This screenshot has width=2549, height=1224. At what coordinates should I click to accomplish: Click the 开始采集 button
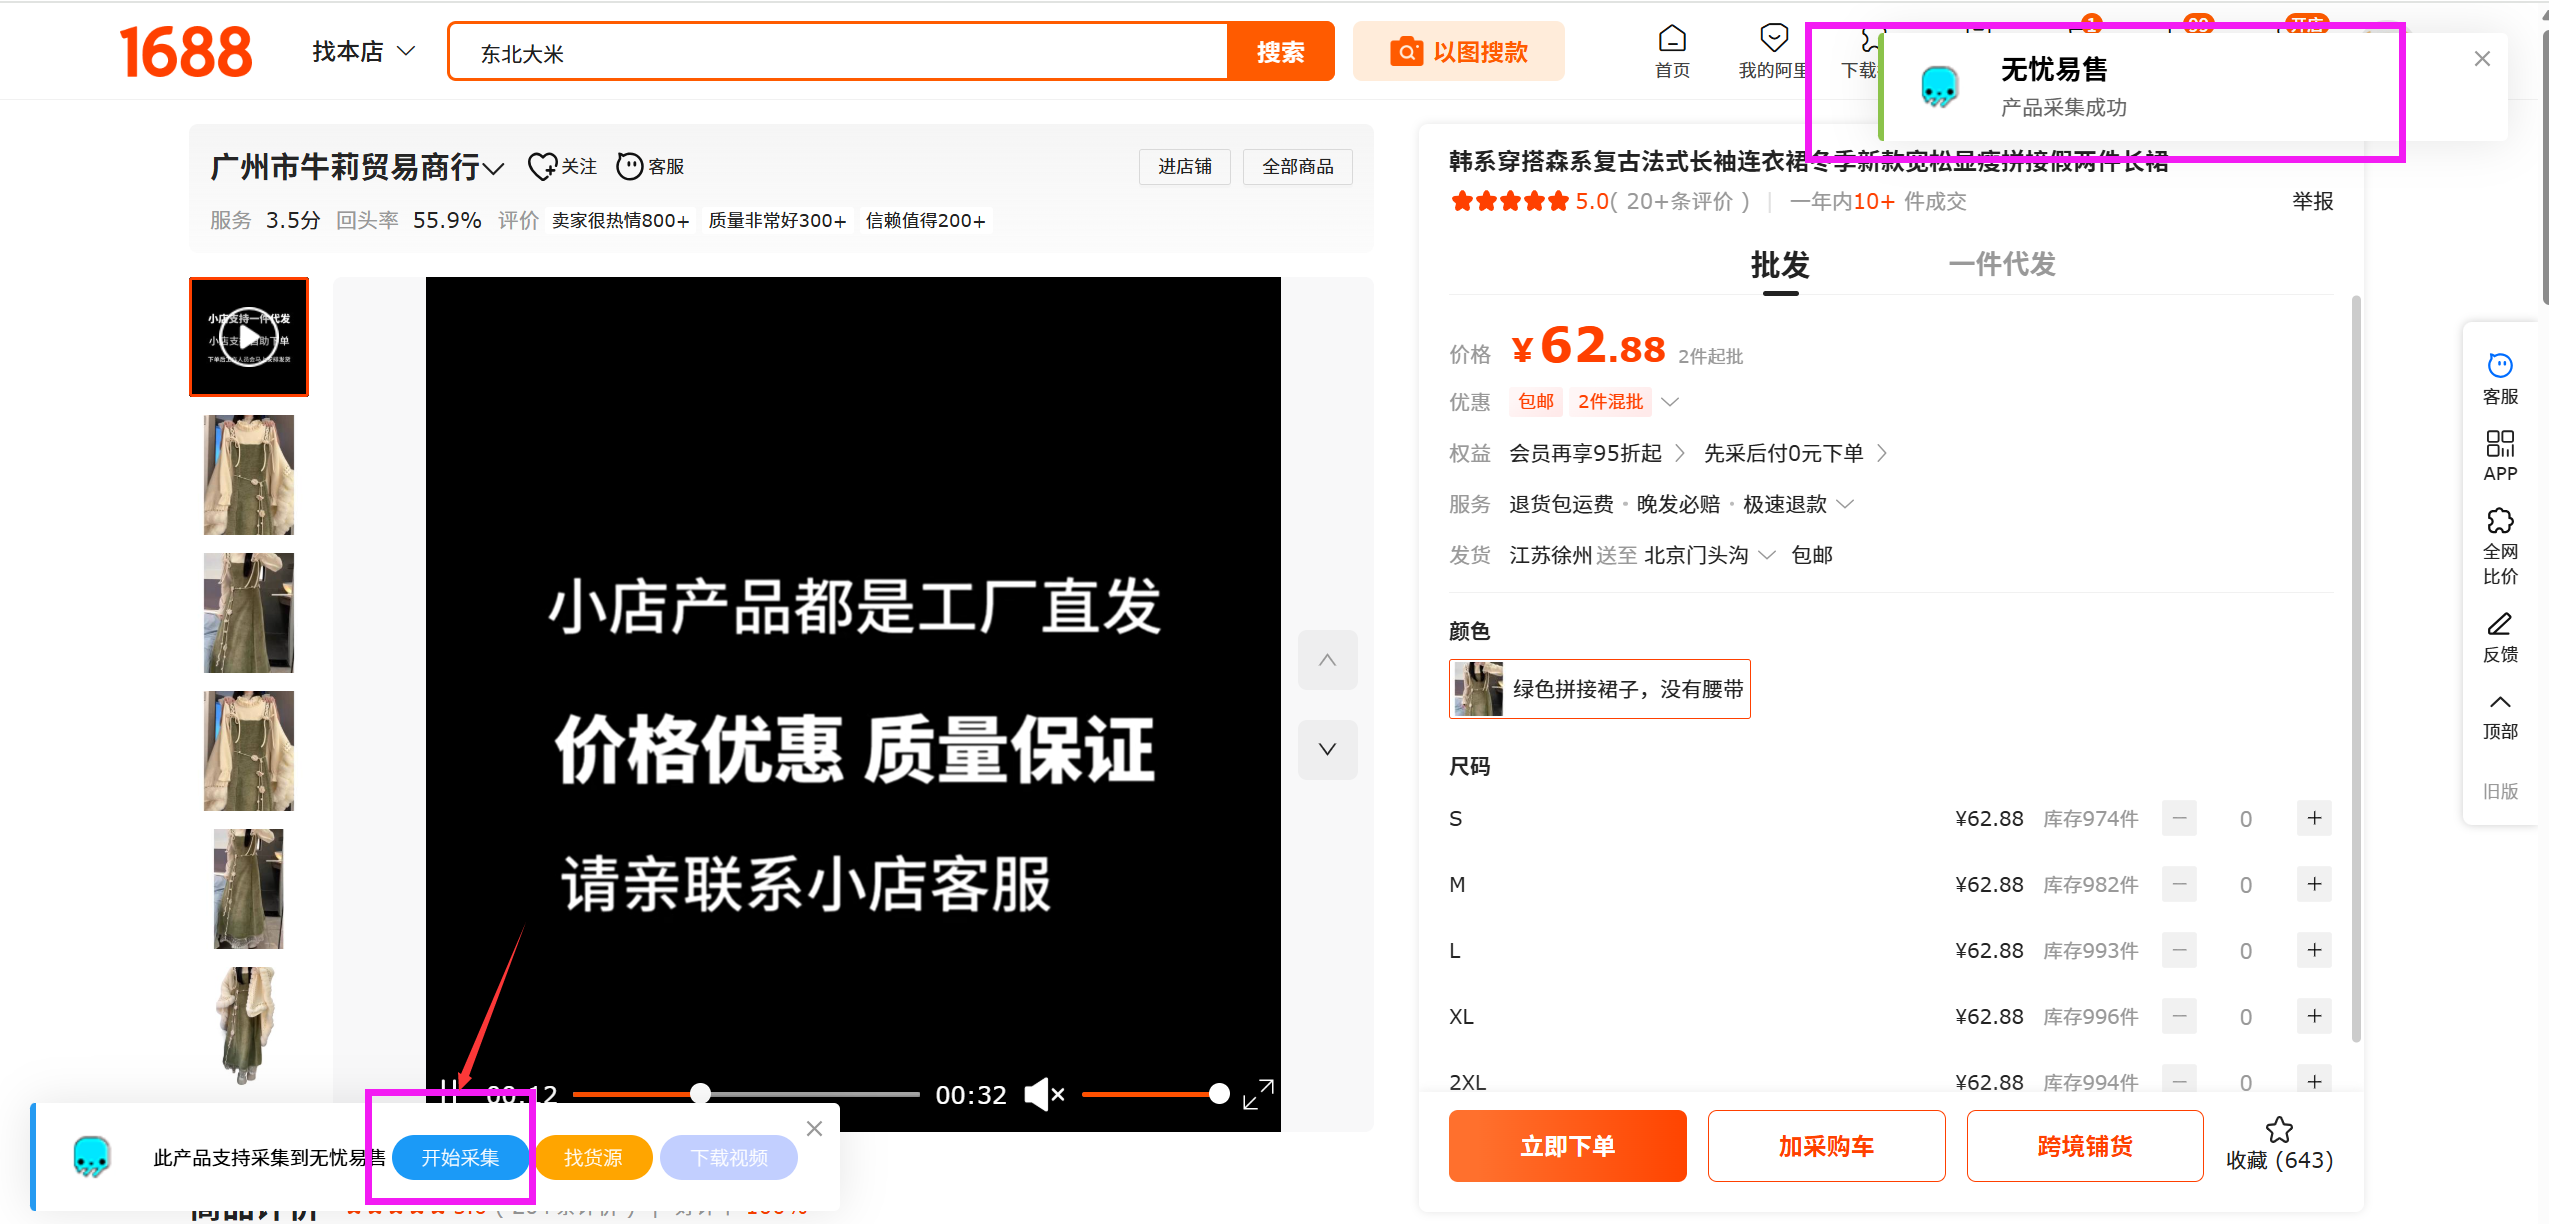[460, 1157]
